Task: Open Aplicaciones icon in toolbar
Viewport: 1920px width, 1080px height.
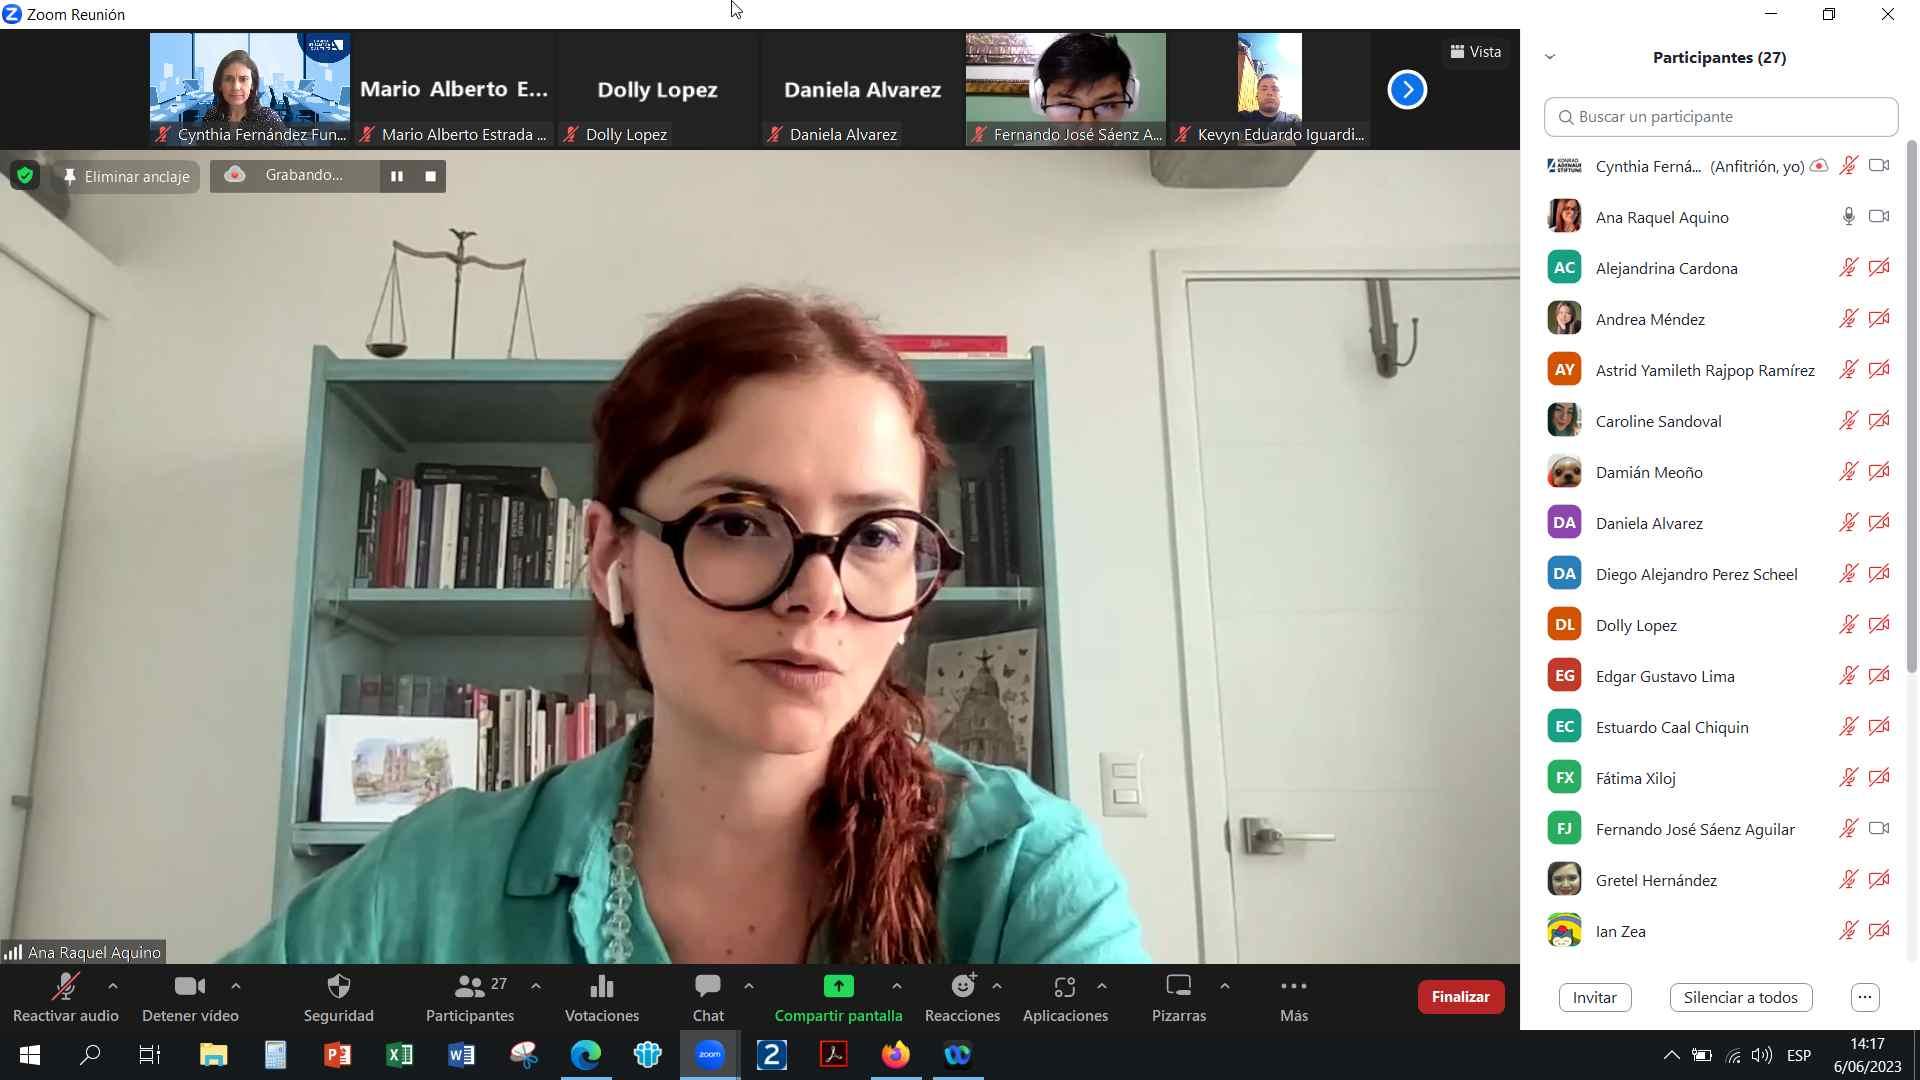Action: 1064,987
